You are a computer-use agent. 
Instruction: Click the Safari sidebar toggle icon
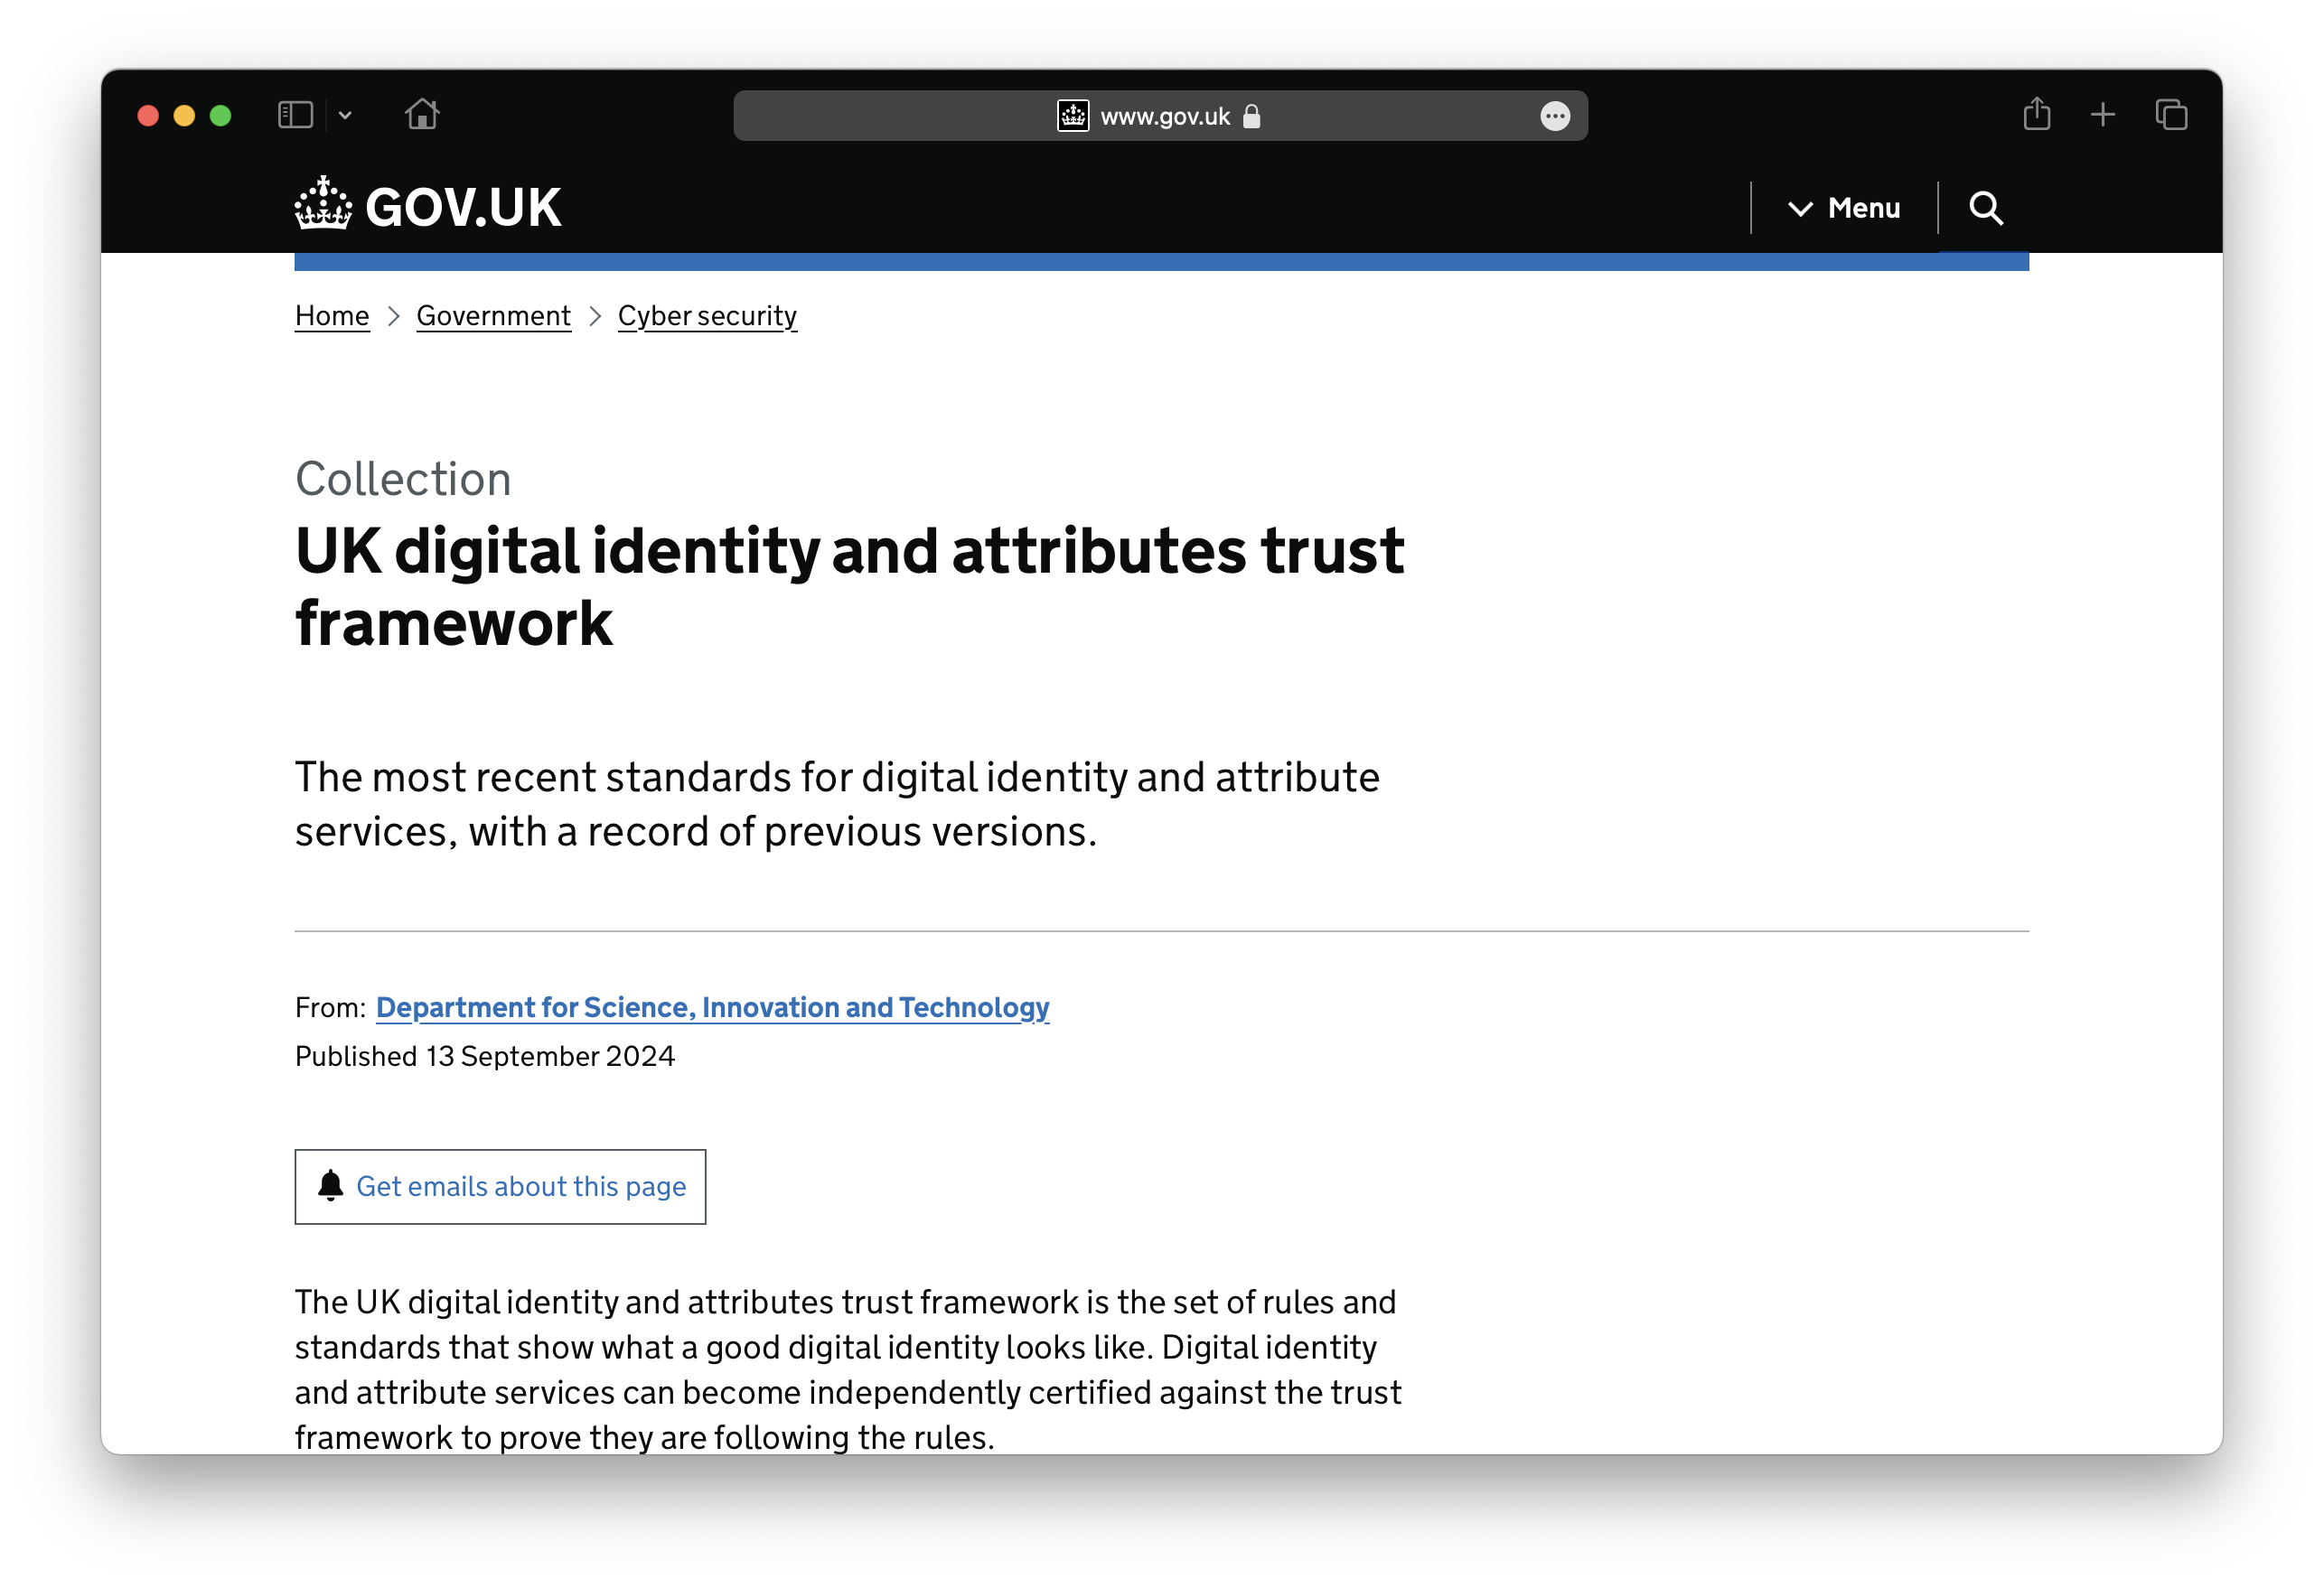295,115
